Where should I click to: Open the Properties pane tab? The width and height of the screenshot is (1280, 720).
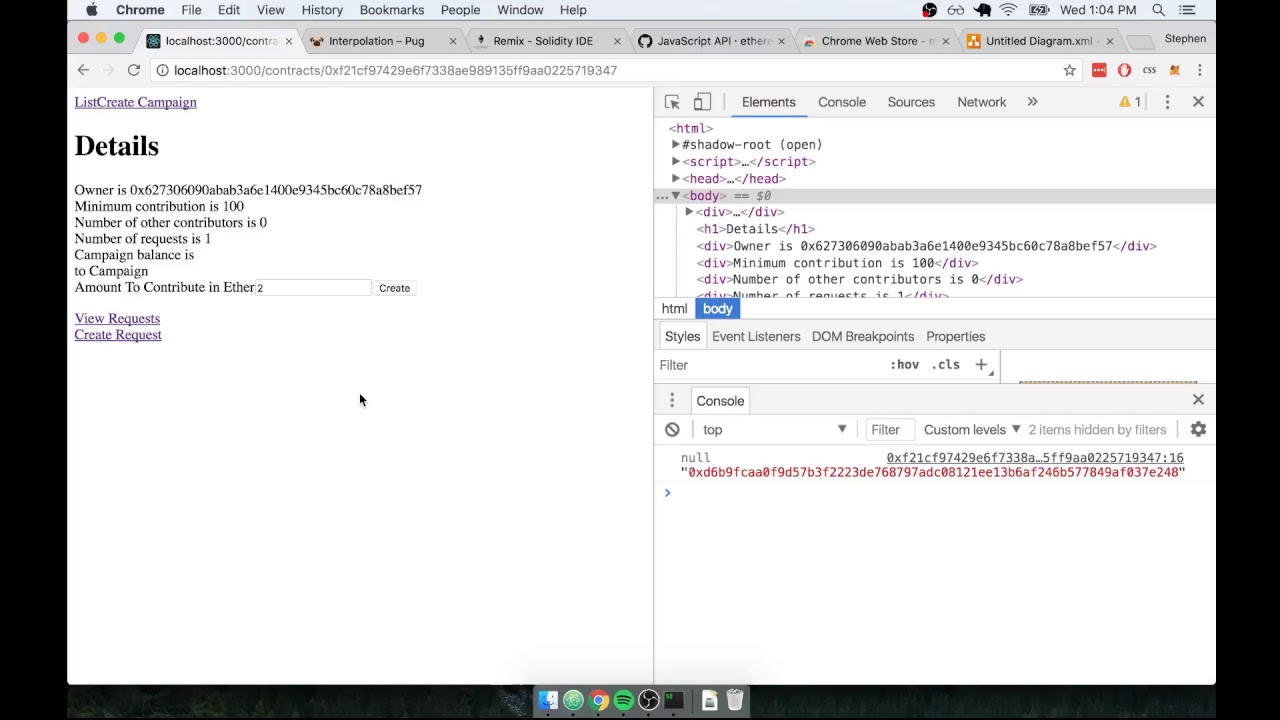point(955,337)
